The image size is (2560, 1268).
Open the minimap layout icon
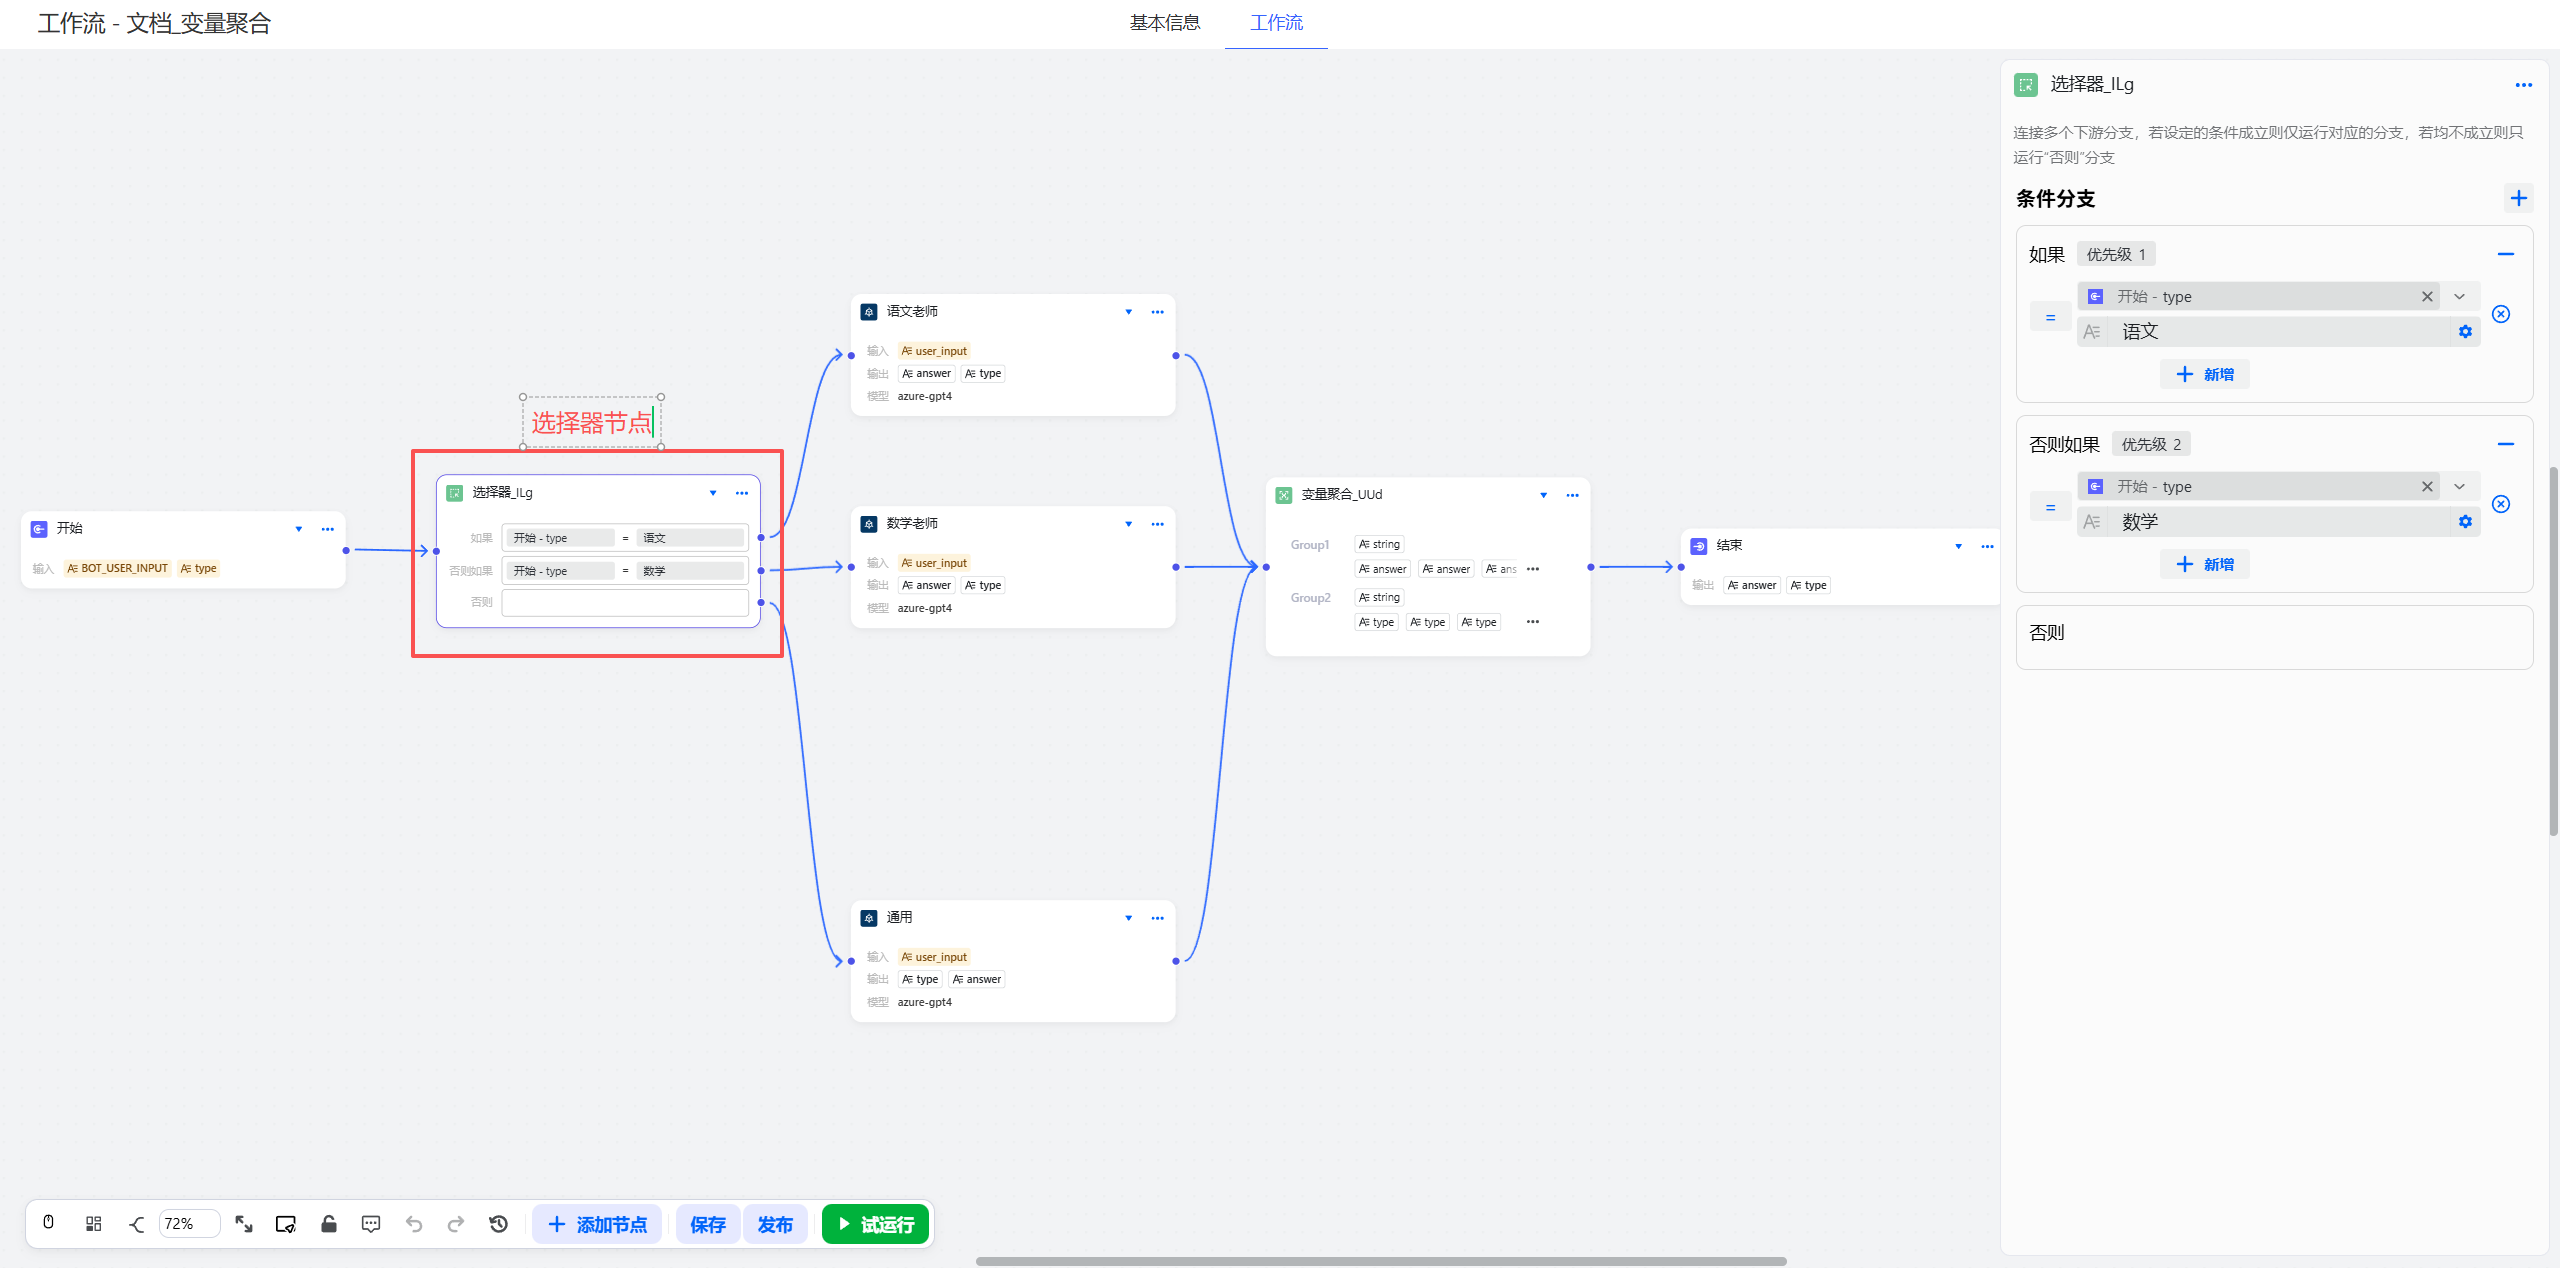pyautogui.click(x=93, y=1223)
